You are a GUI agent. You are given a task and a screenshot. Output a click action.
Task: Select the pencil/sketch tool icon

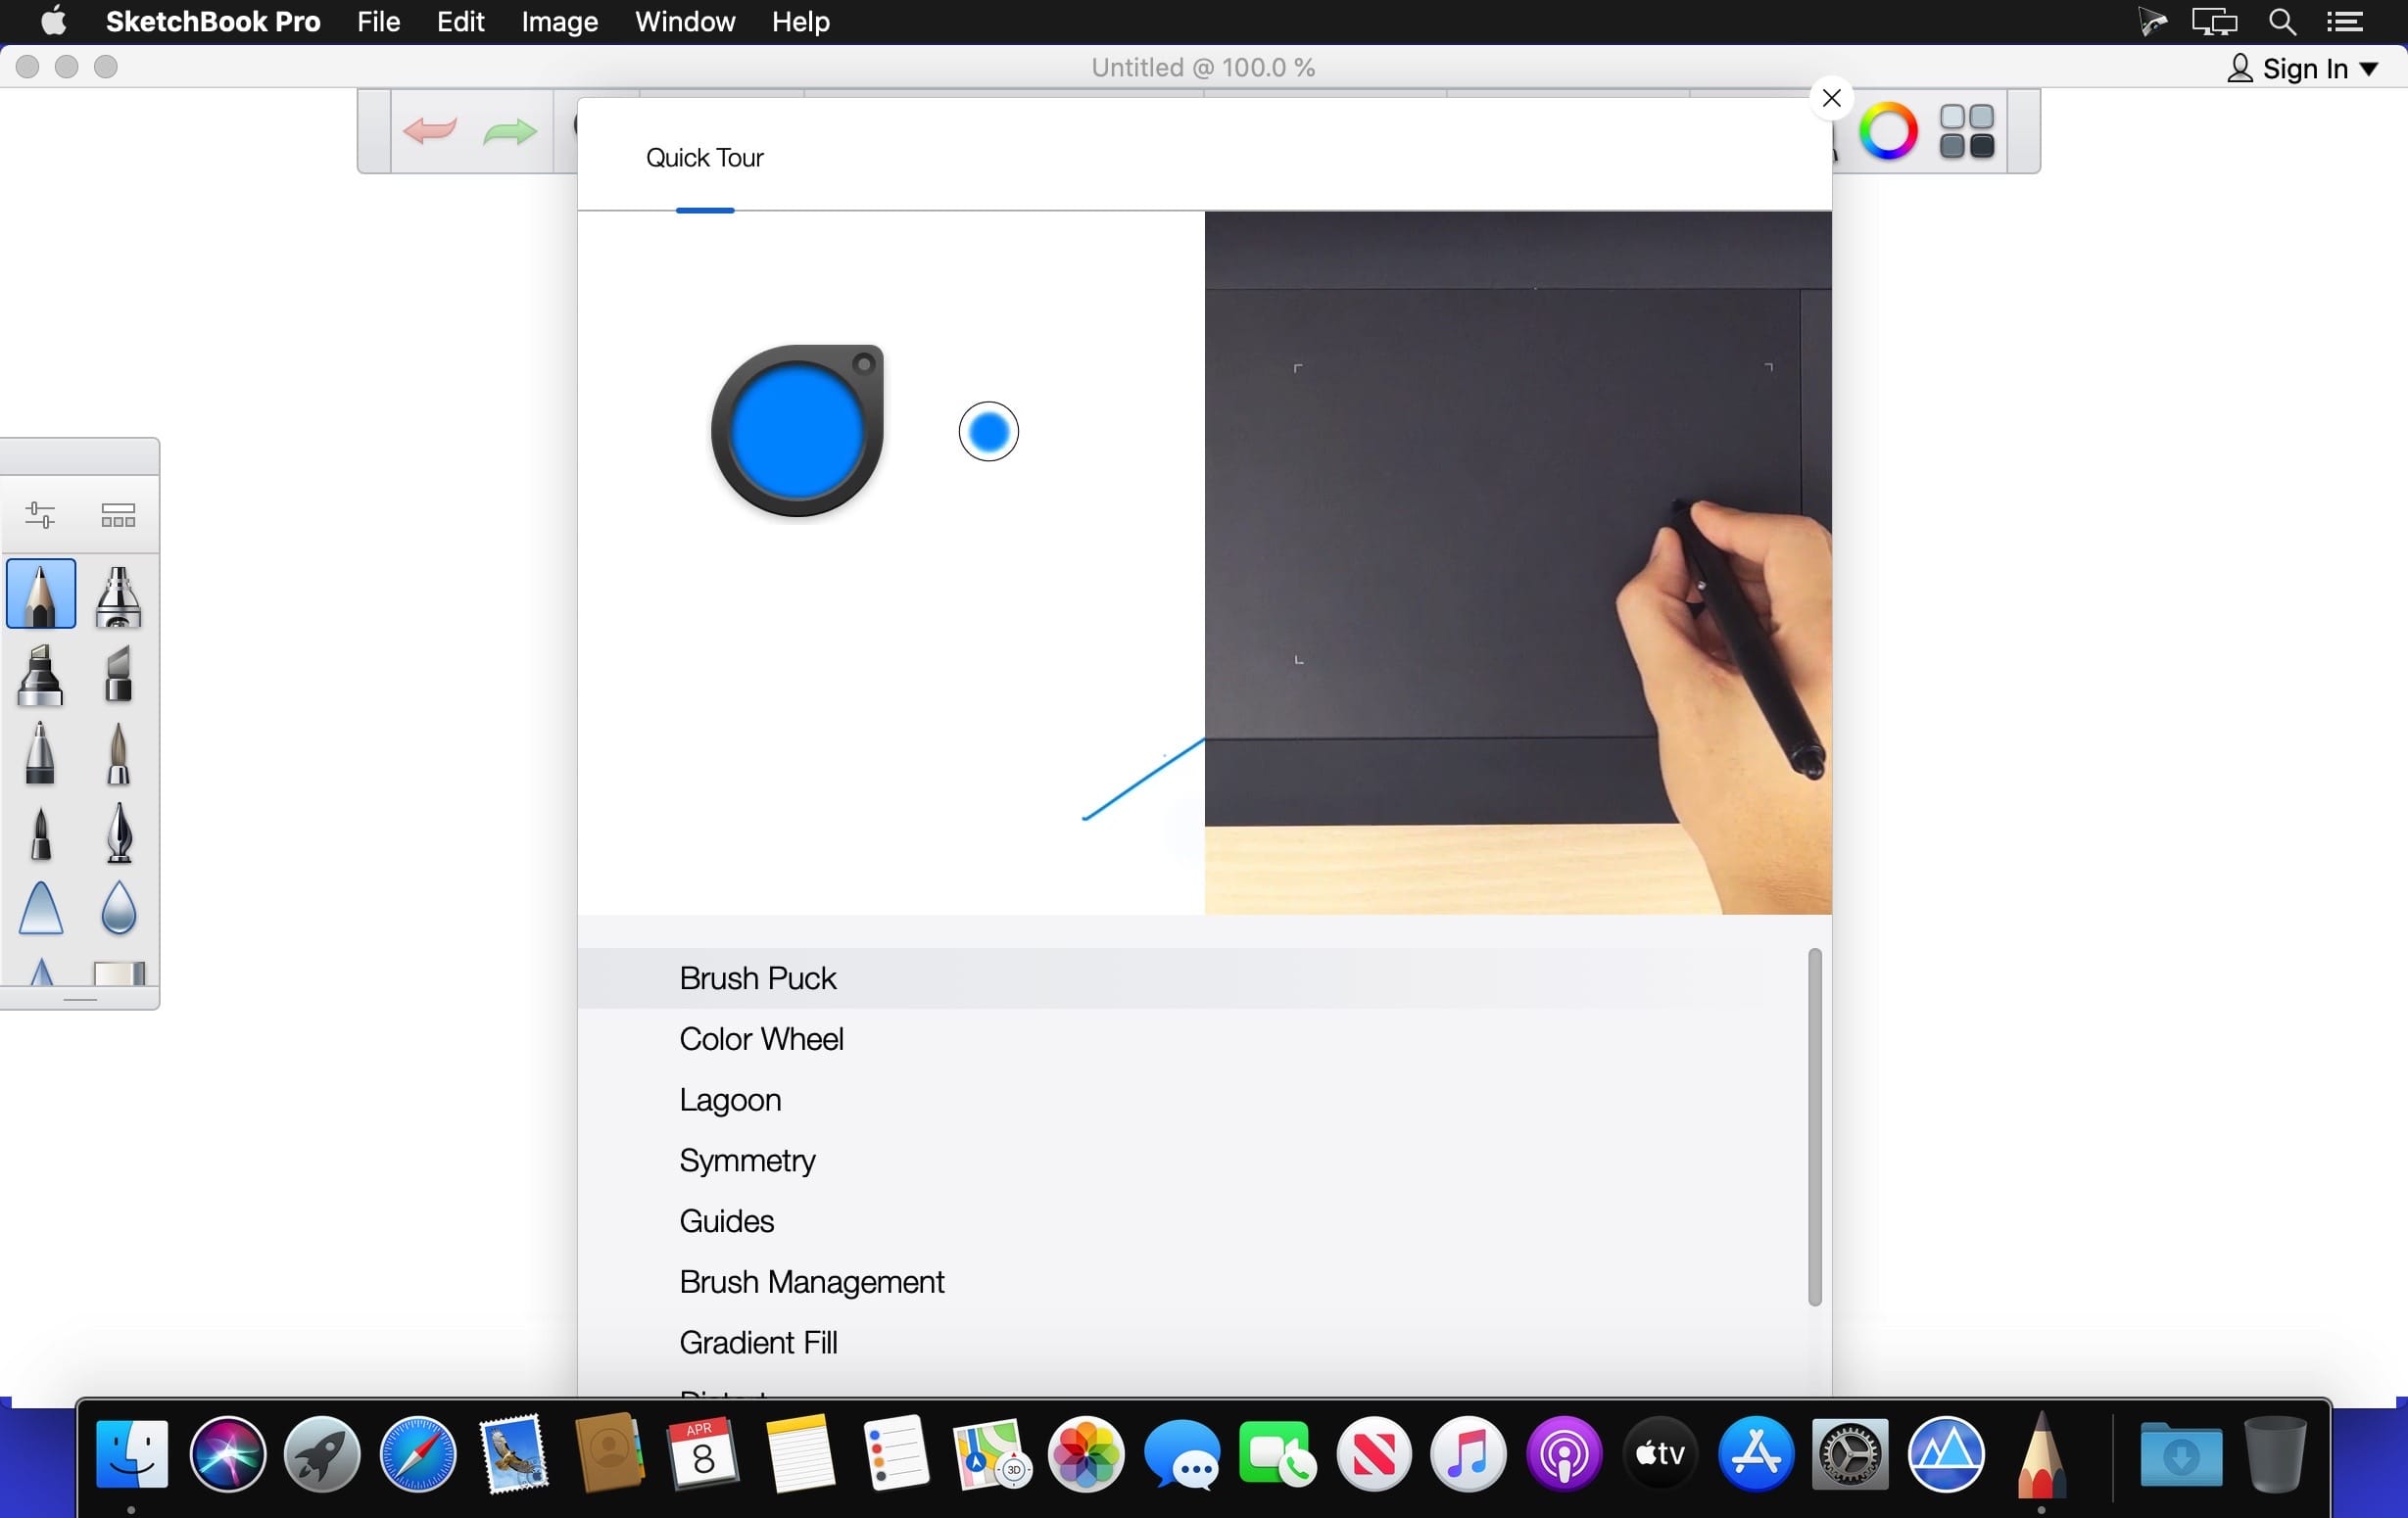42,593
